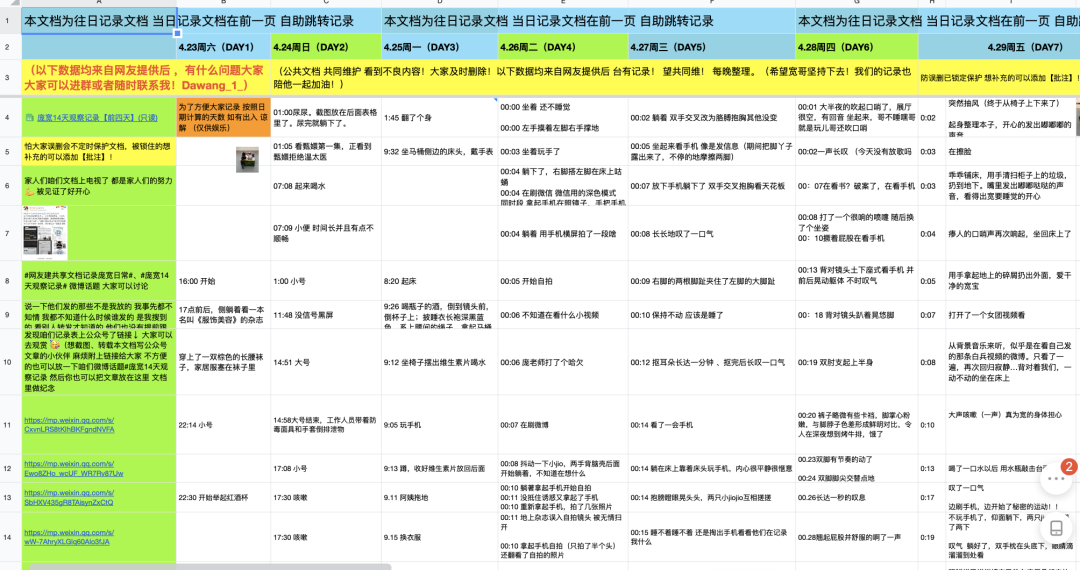The width and height of the screenshot is (1080, 570).
Task: Select the cell 00:07 在刷微博
Action: pyautogui.click(x=563, y=425)
